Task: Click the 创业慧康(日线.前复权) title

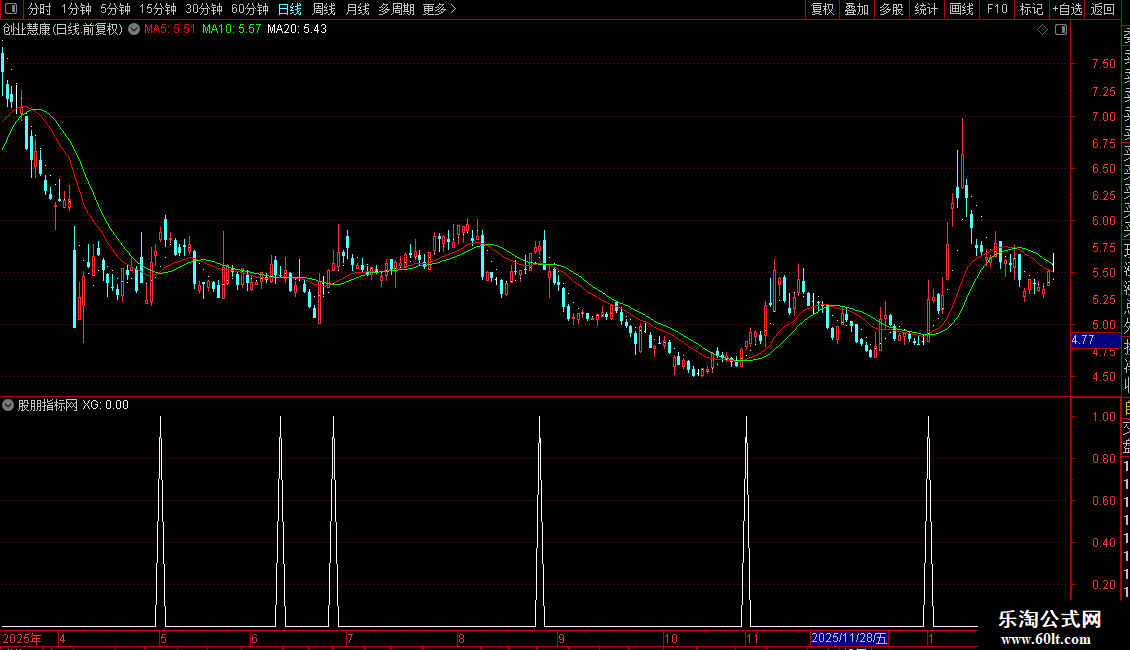Action: point(63,29)
